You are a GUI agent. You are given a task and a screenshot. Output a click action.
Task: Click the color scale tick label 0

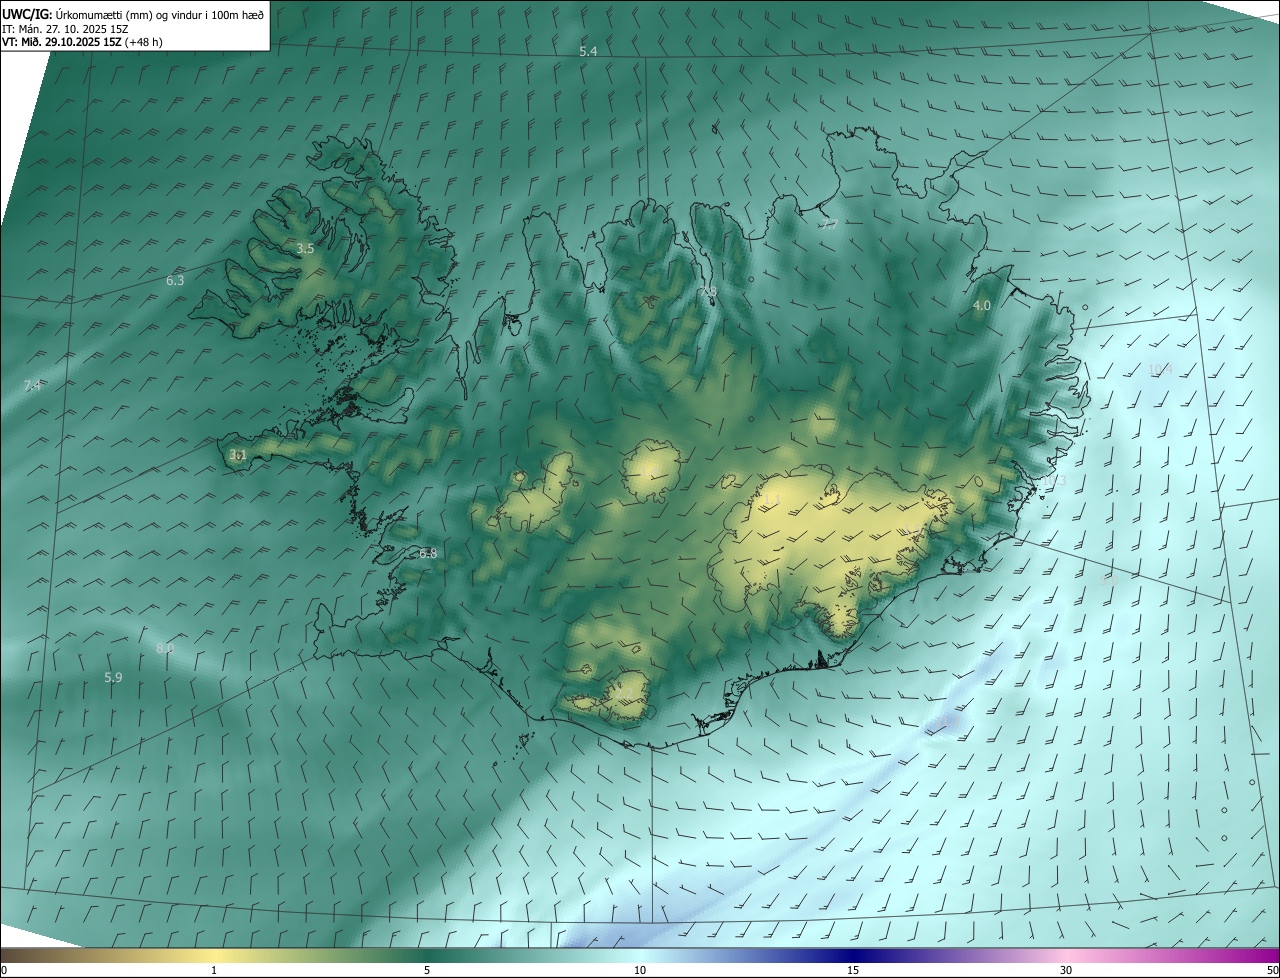coord(3,970)
